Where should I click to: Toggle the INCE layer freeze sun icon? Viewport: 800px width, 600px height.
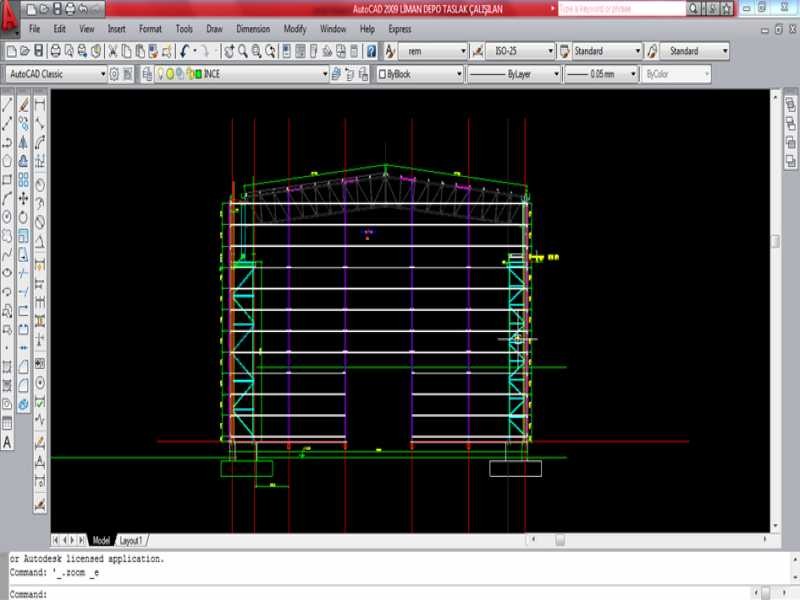pyautogui.click(x=170, y=74)
